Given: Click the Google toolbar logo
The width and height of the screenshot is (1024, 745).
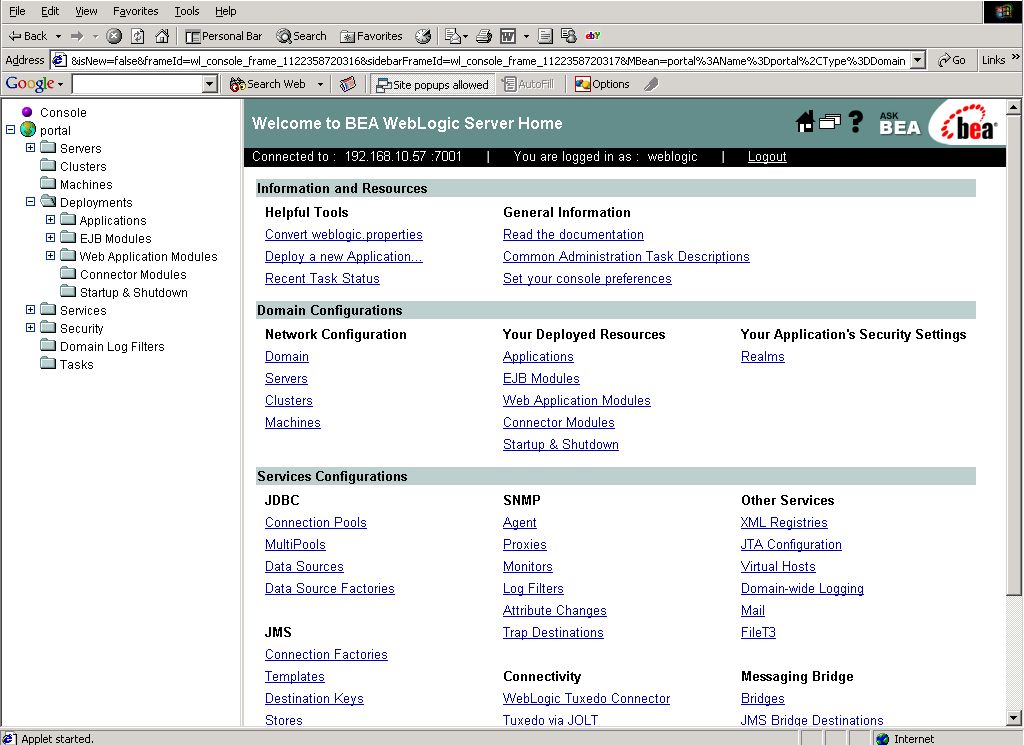Looking at the screenshot, I should click(29, 84).
